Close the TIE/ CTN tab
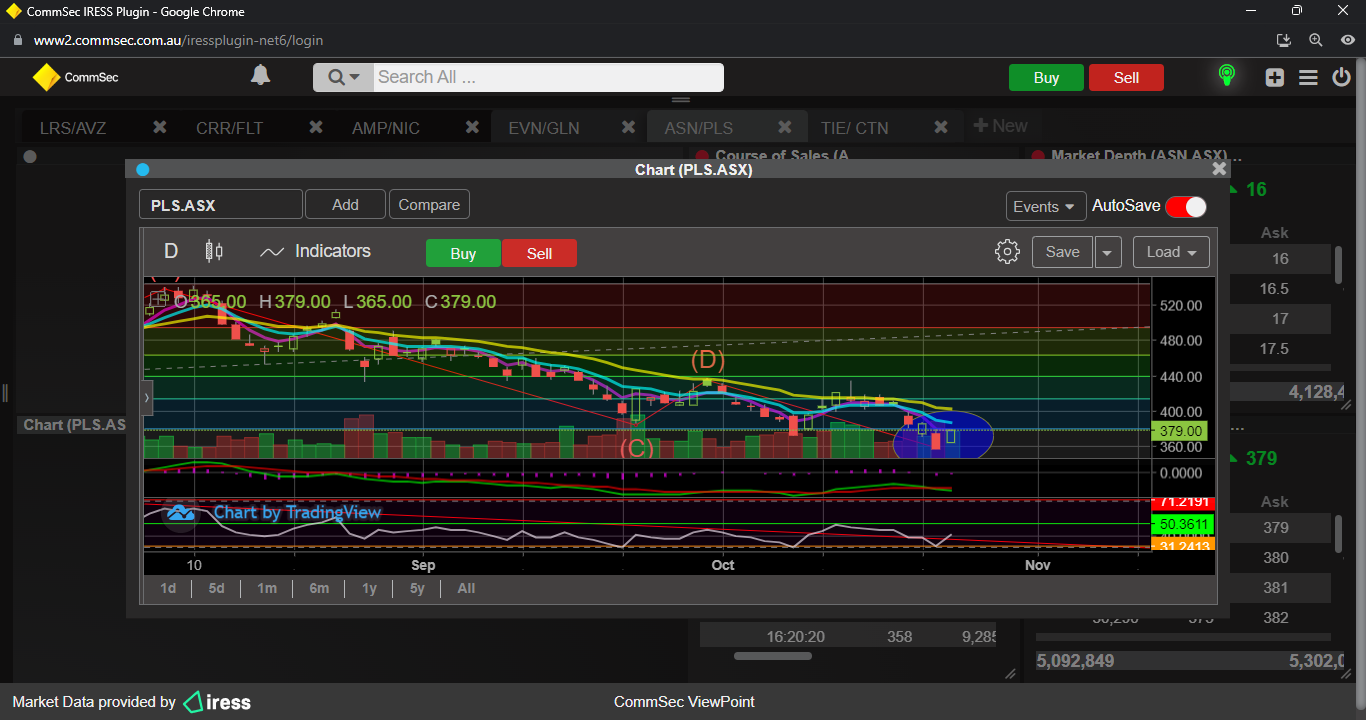This screenshot has width=1366, height=720. coord(941,127)
